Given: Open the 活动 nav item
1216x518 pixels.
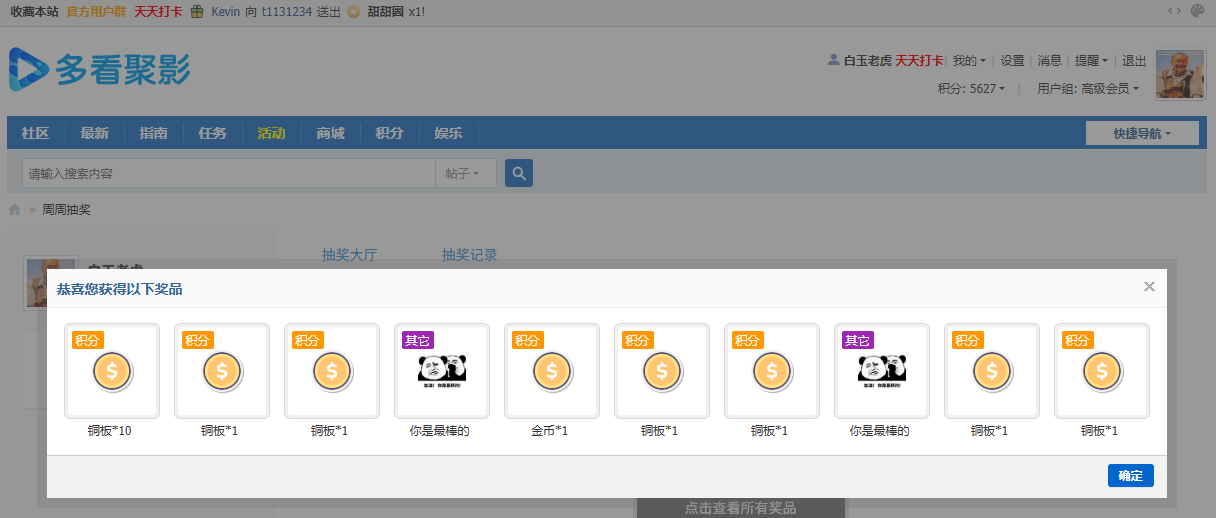Looking at the screenshot, I should (x=271, y=133).
